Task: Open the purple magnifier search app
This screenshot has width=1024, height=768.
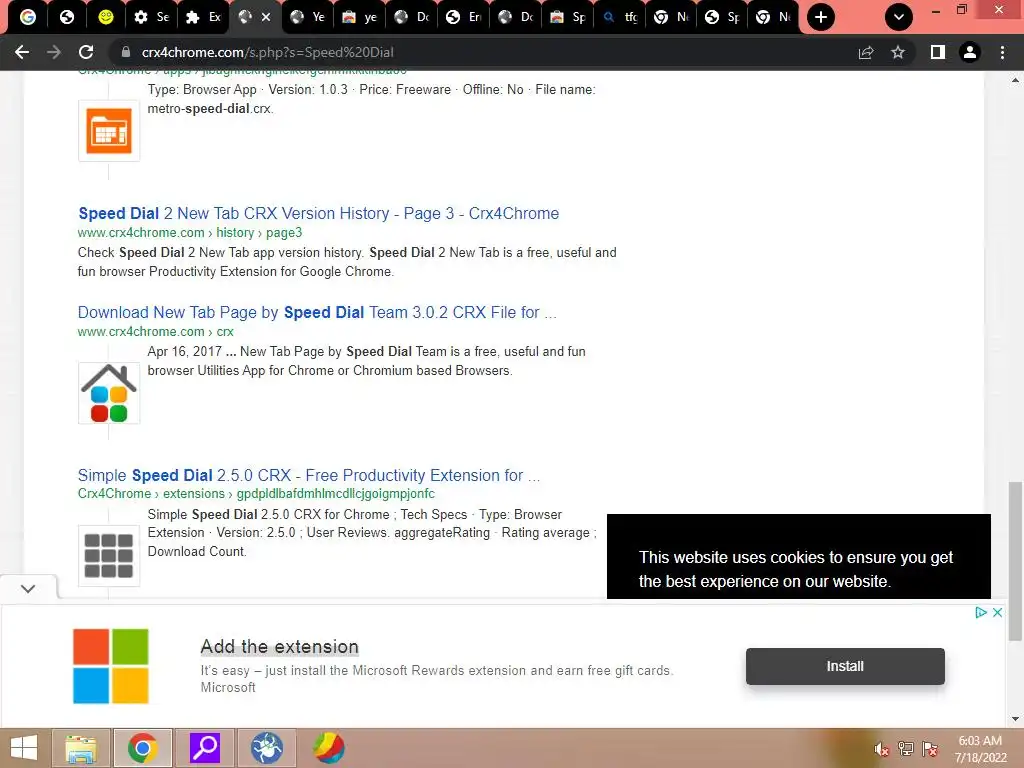Action: tap(204, 748)
